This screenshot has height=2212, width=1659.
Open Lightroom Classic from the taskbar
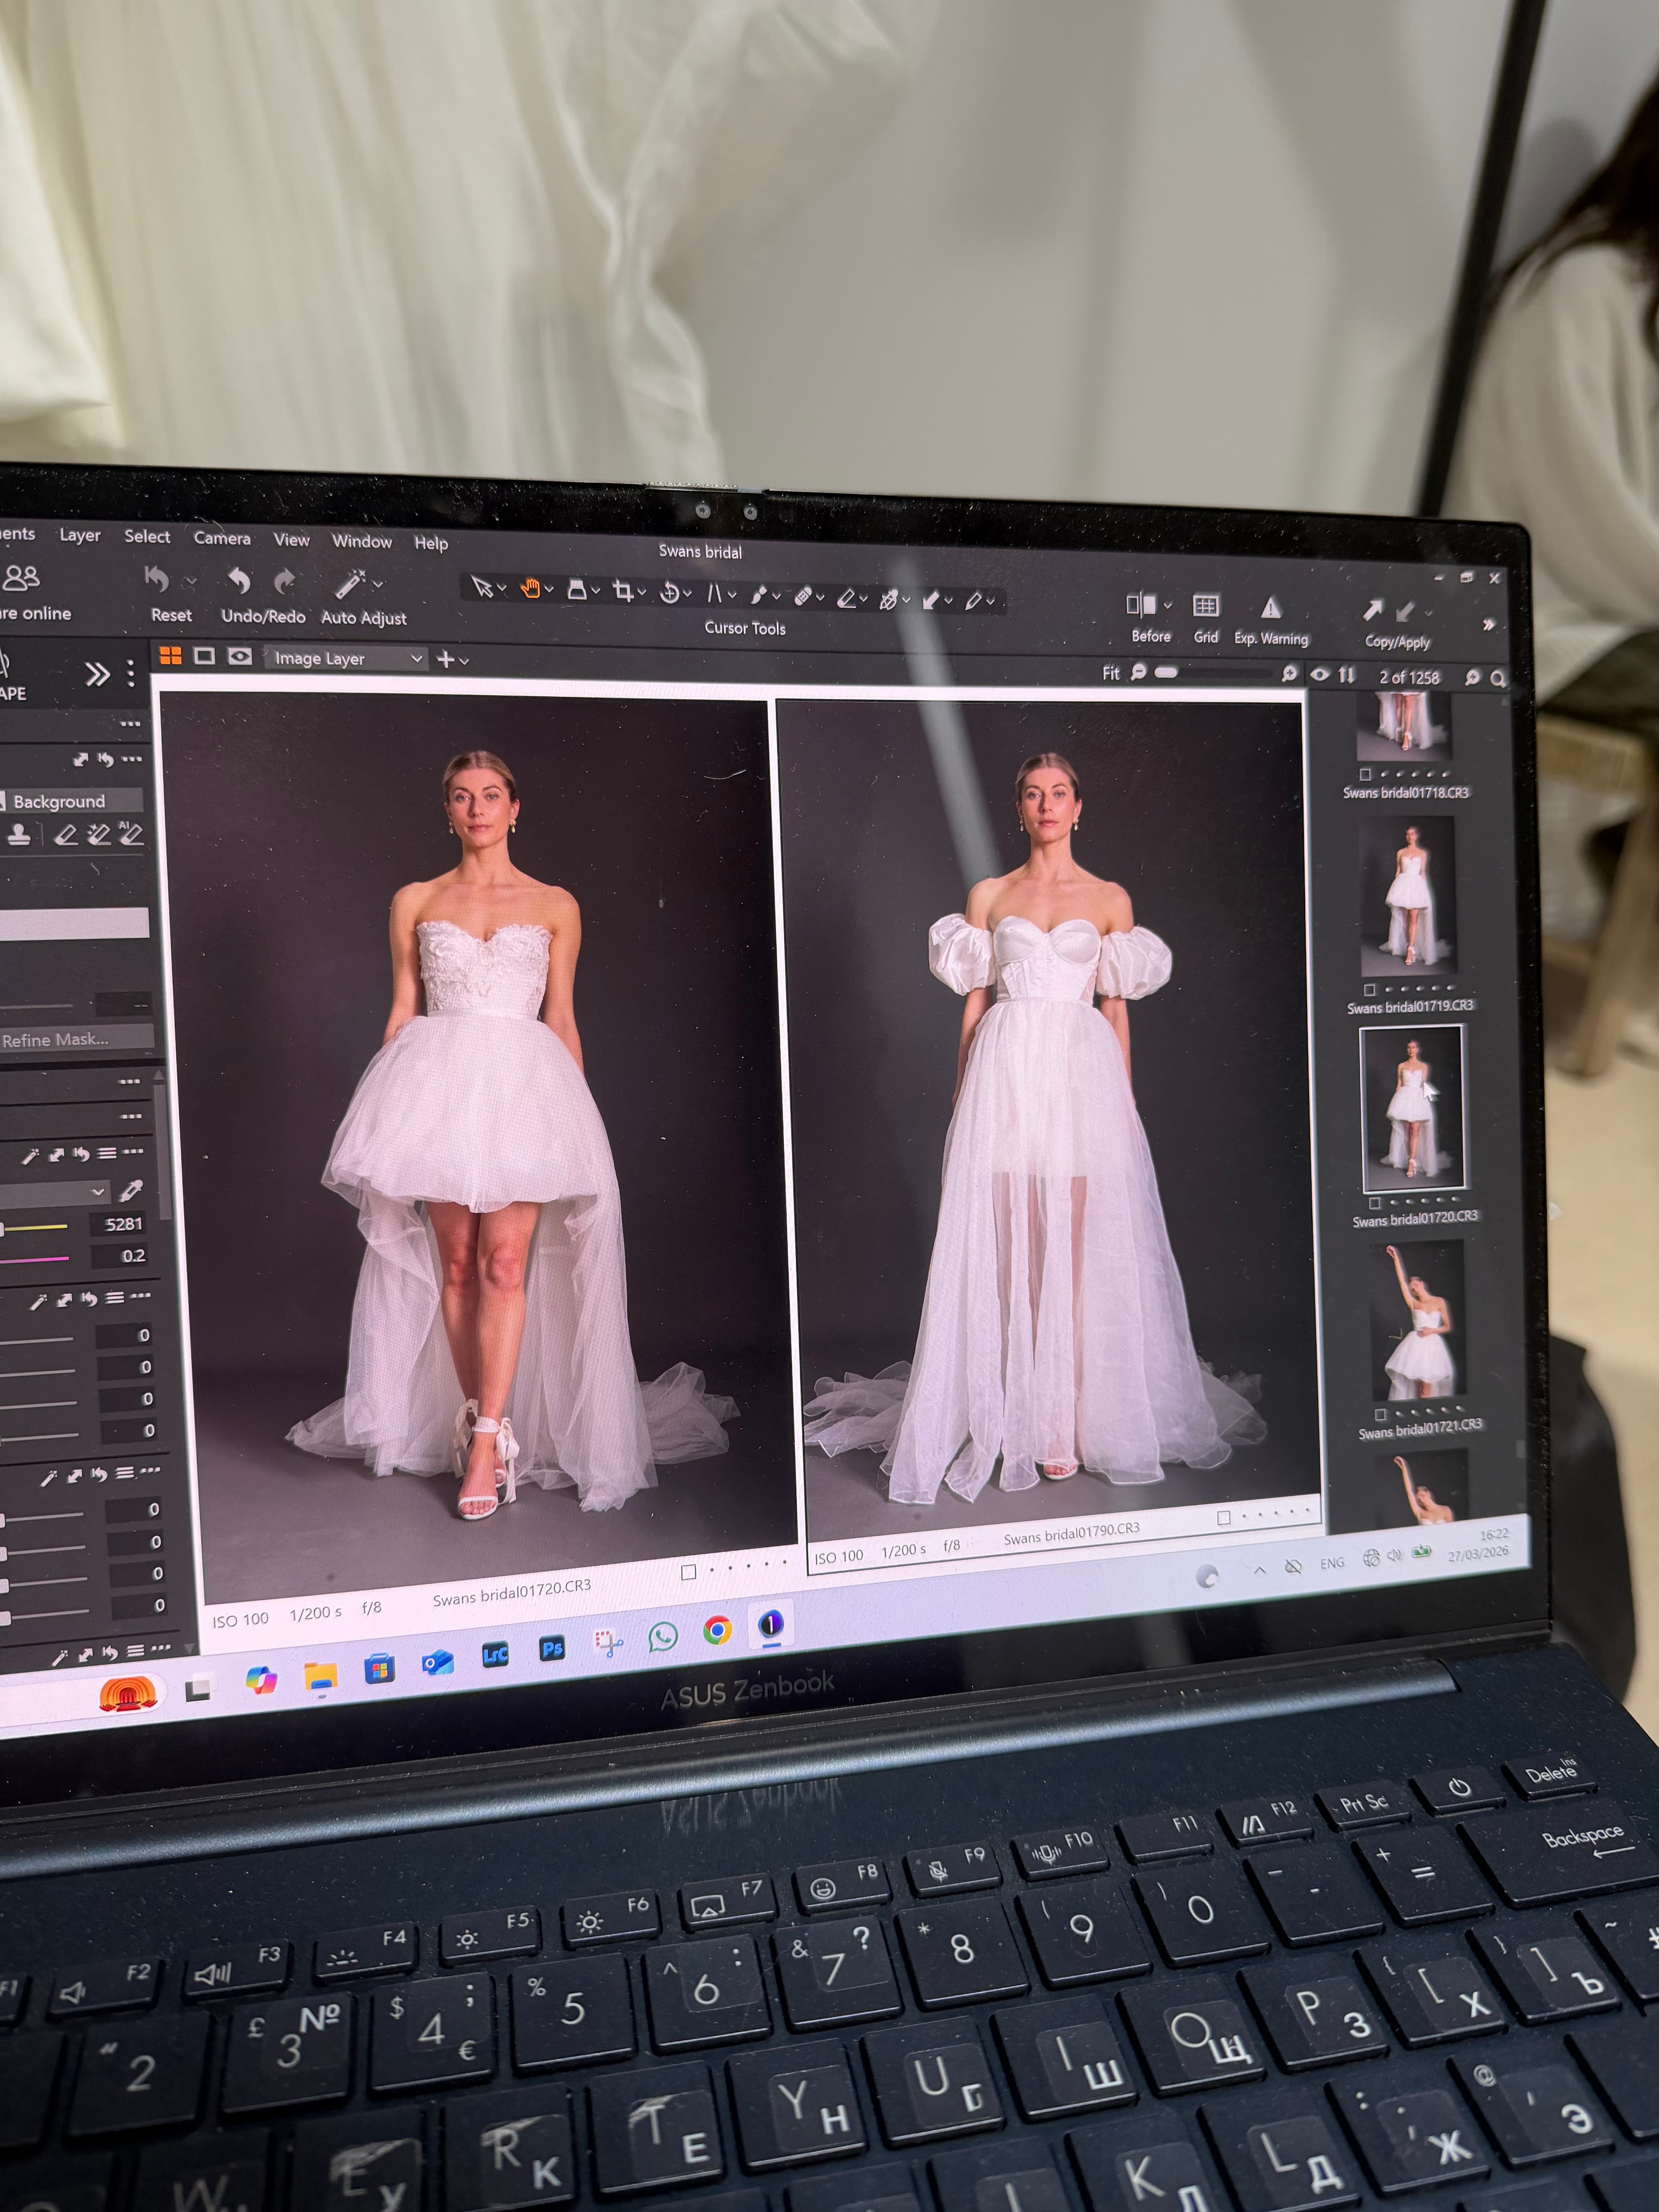[495, 1654]
